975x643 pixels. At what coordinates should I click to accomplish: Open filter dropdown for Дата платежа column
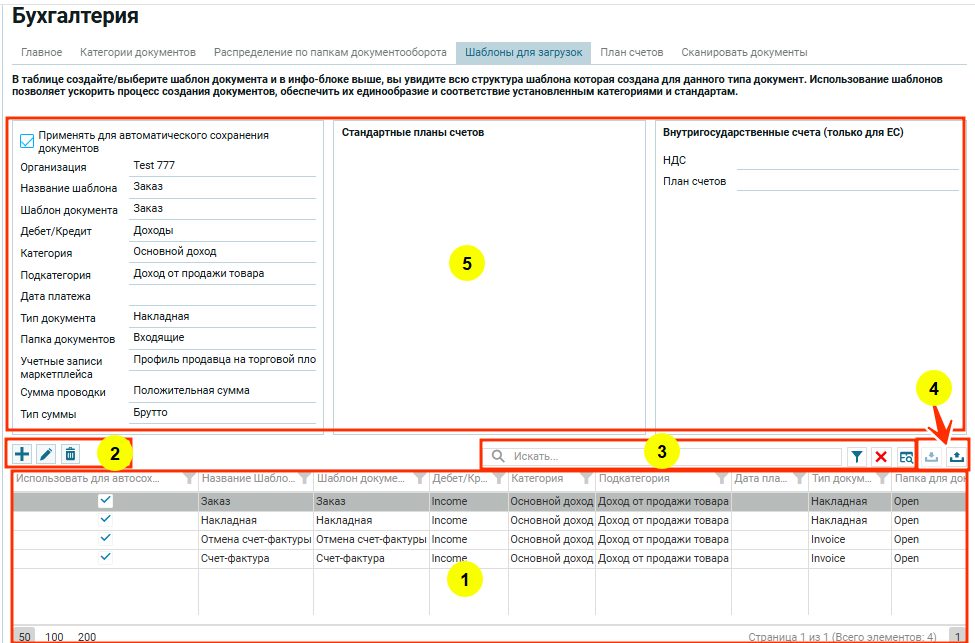pos(799,480)
